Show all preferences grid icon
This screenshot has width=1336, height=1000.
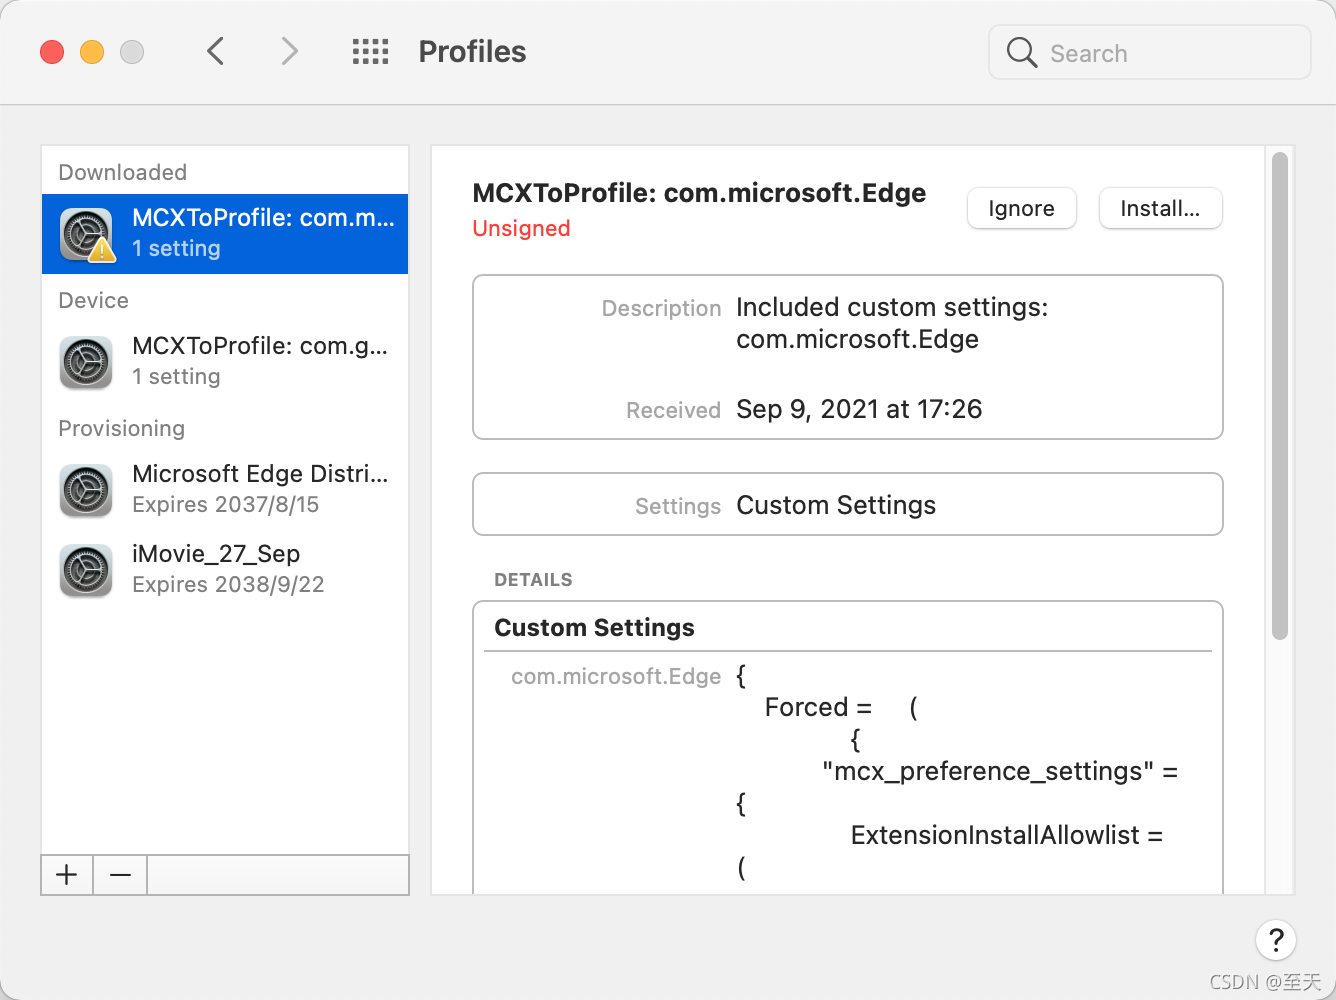[370, 52]
